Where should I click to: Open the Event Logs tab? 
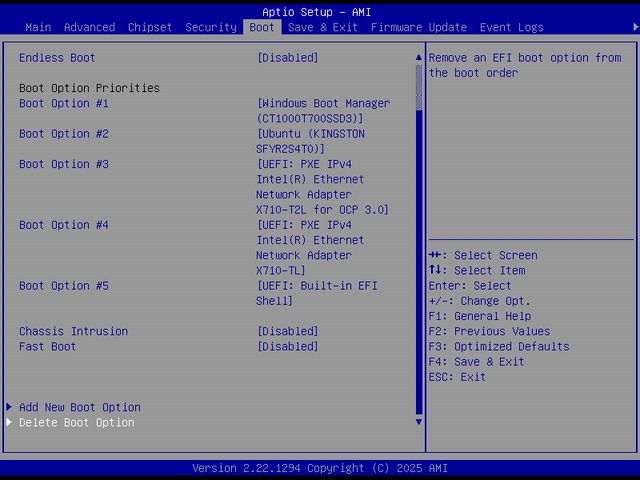point(511,27)
